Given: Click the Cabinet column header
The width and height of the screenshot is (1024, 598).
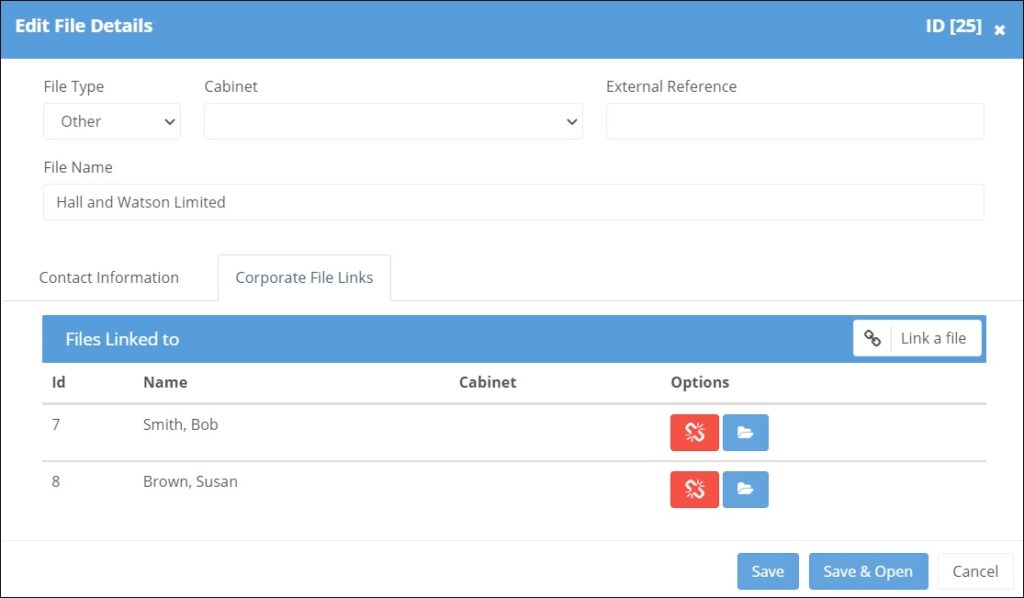Looking at the screenshot, I should click(487, 383).
